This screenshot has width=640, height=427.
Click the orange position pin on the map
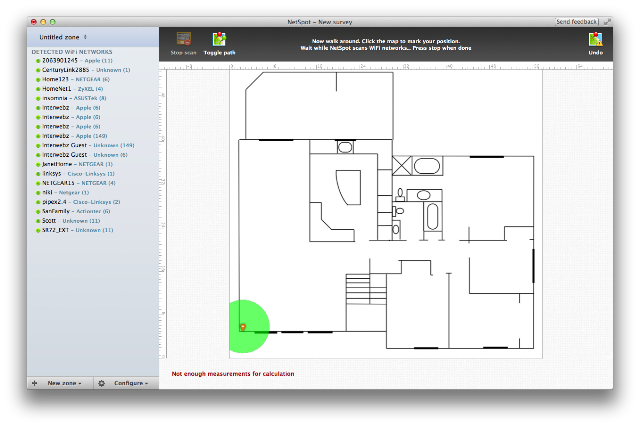pos(243,327)
